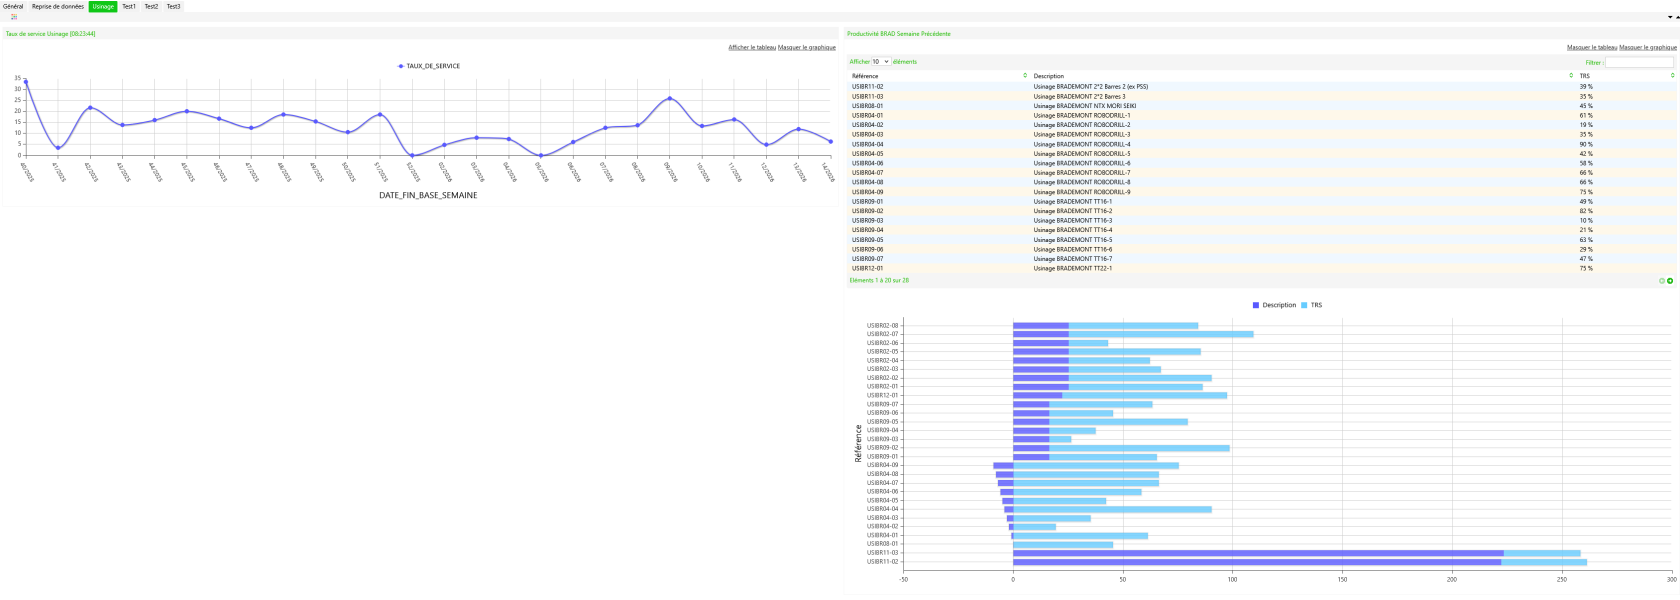
Task: Go to the next table page arrow
Action: [x=1670, y=281]
